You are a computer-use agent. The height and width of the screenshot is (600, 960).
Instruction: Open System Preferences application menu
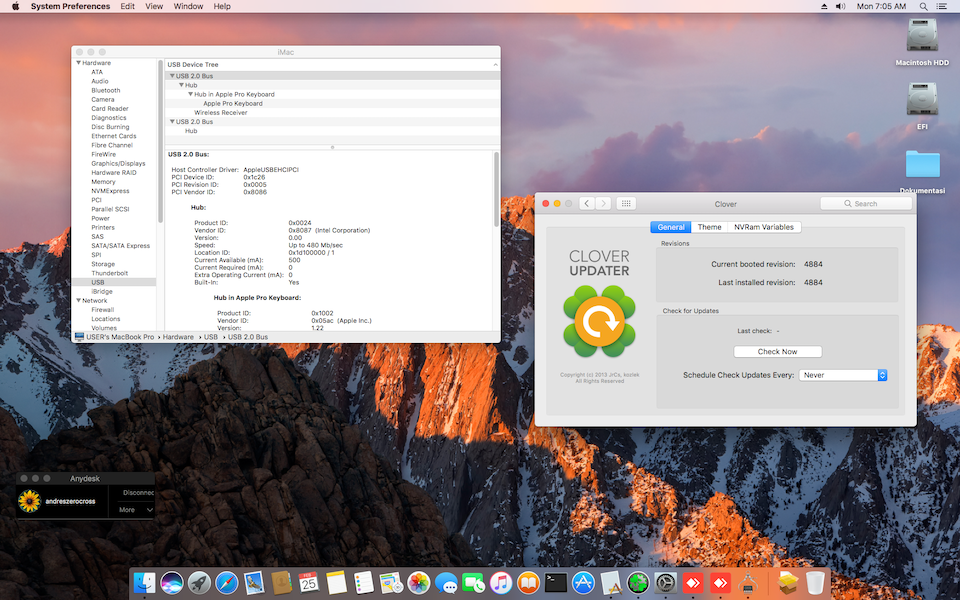coord(70,6)
